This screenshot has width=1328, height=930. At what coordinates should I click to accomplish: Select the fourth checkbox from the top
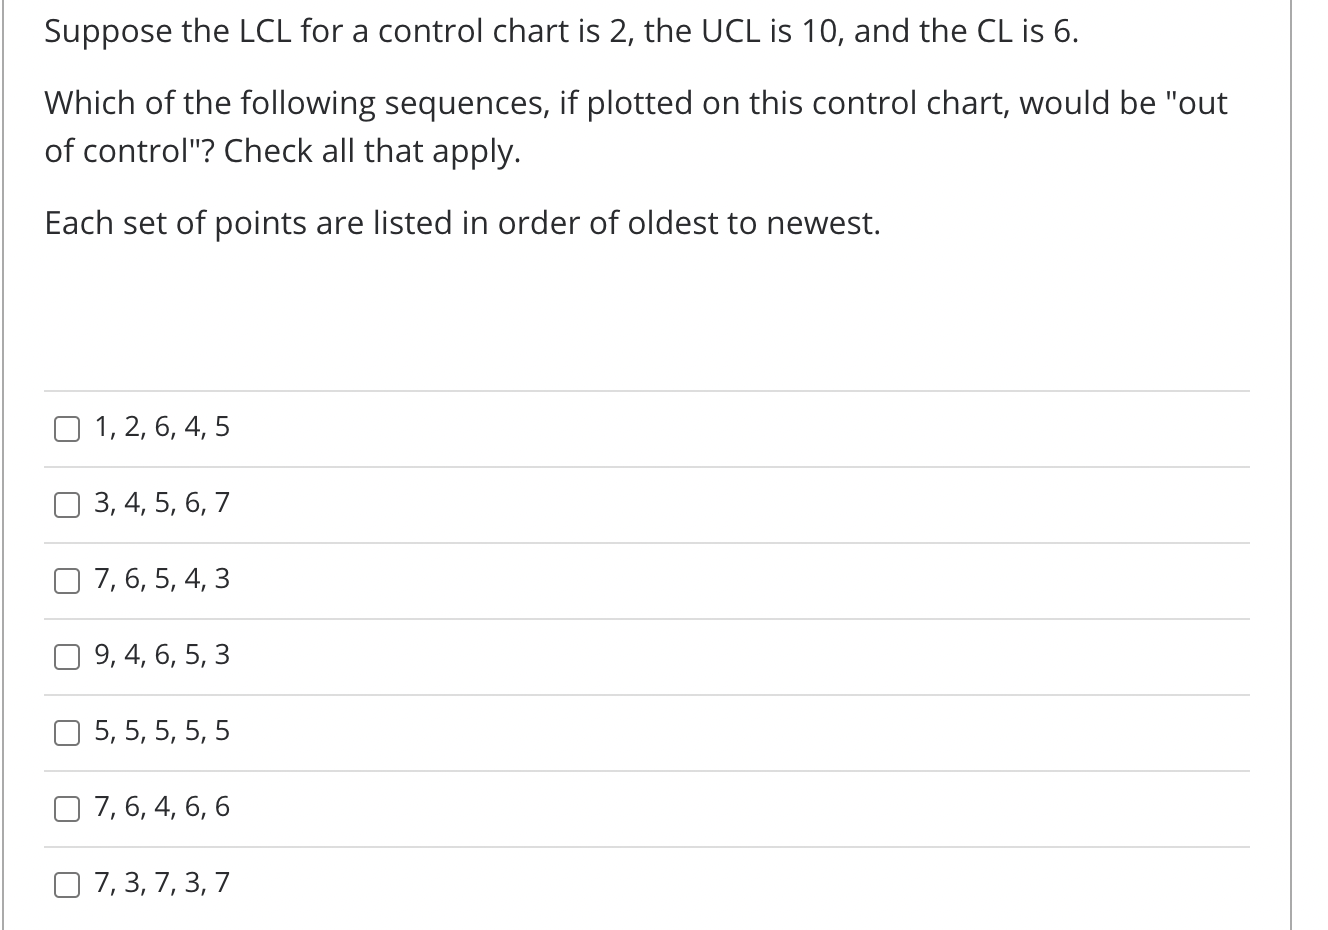pyautogui.click(x=66, y=656)
